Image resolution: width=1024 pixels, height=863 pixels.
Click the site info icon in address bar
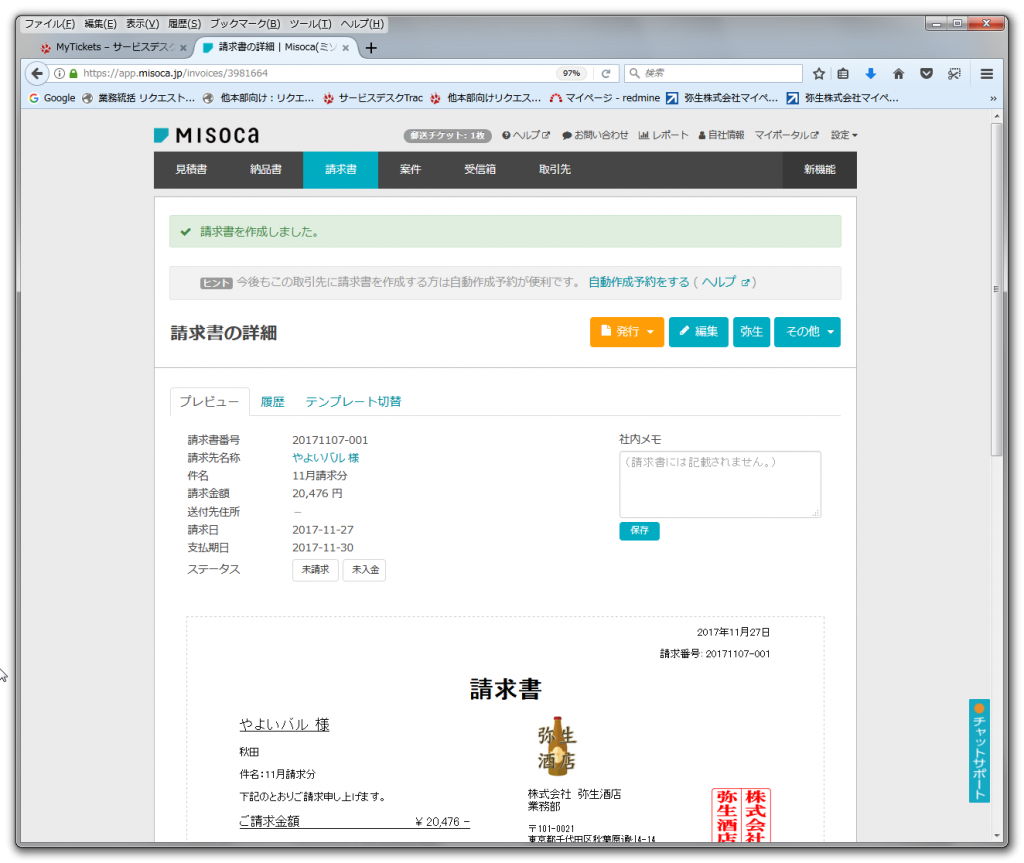pyautogui.click(x=59, y=73)
